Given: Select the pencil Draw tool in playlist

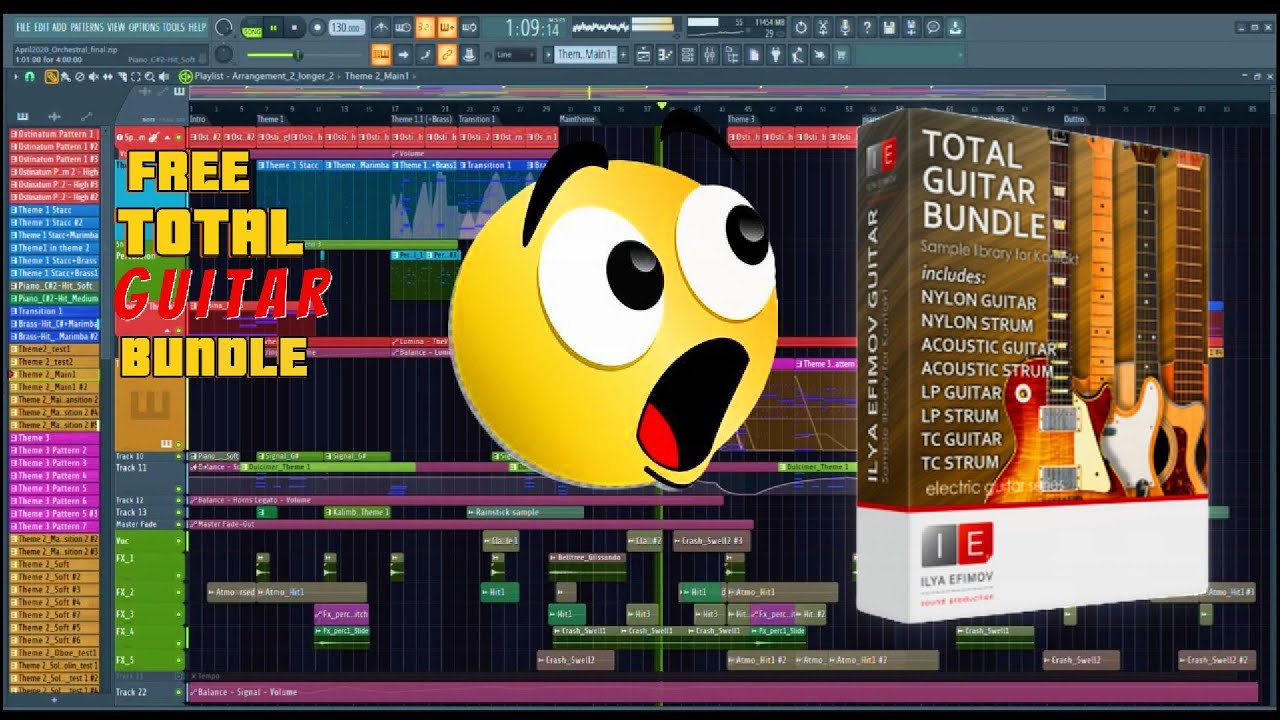Looking at the screenshot, I should [x=51, y=76].
